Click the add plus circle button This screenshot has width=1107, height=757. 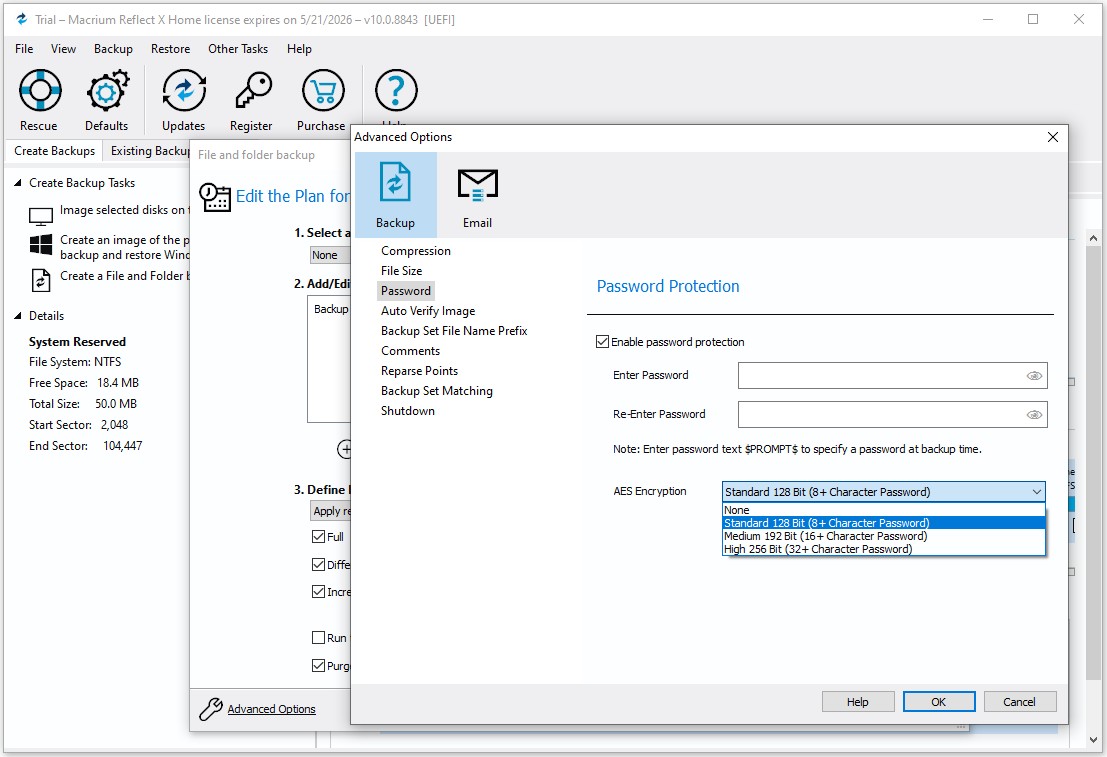(345, 449)
